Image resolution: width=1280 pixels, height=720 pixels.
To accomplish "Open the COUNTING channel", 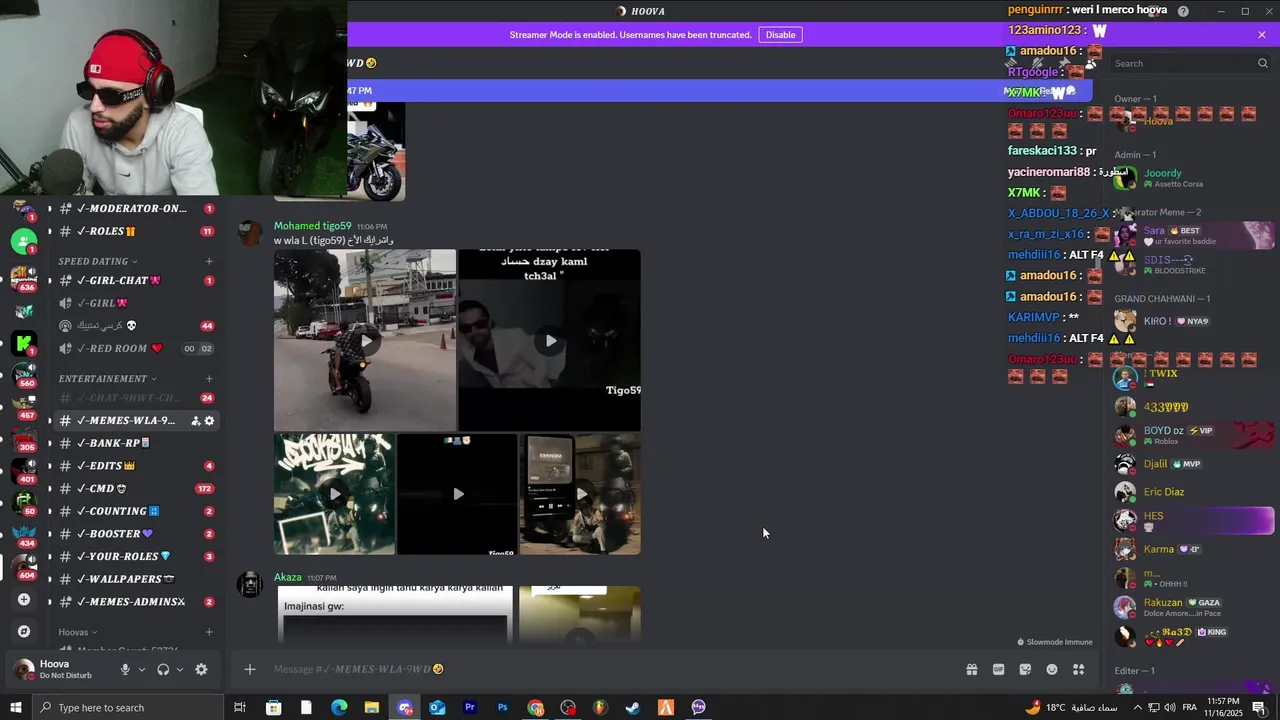I will (136, 511).
